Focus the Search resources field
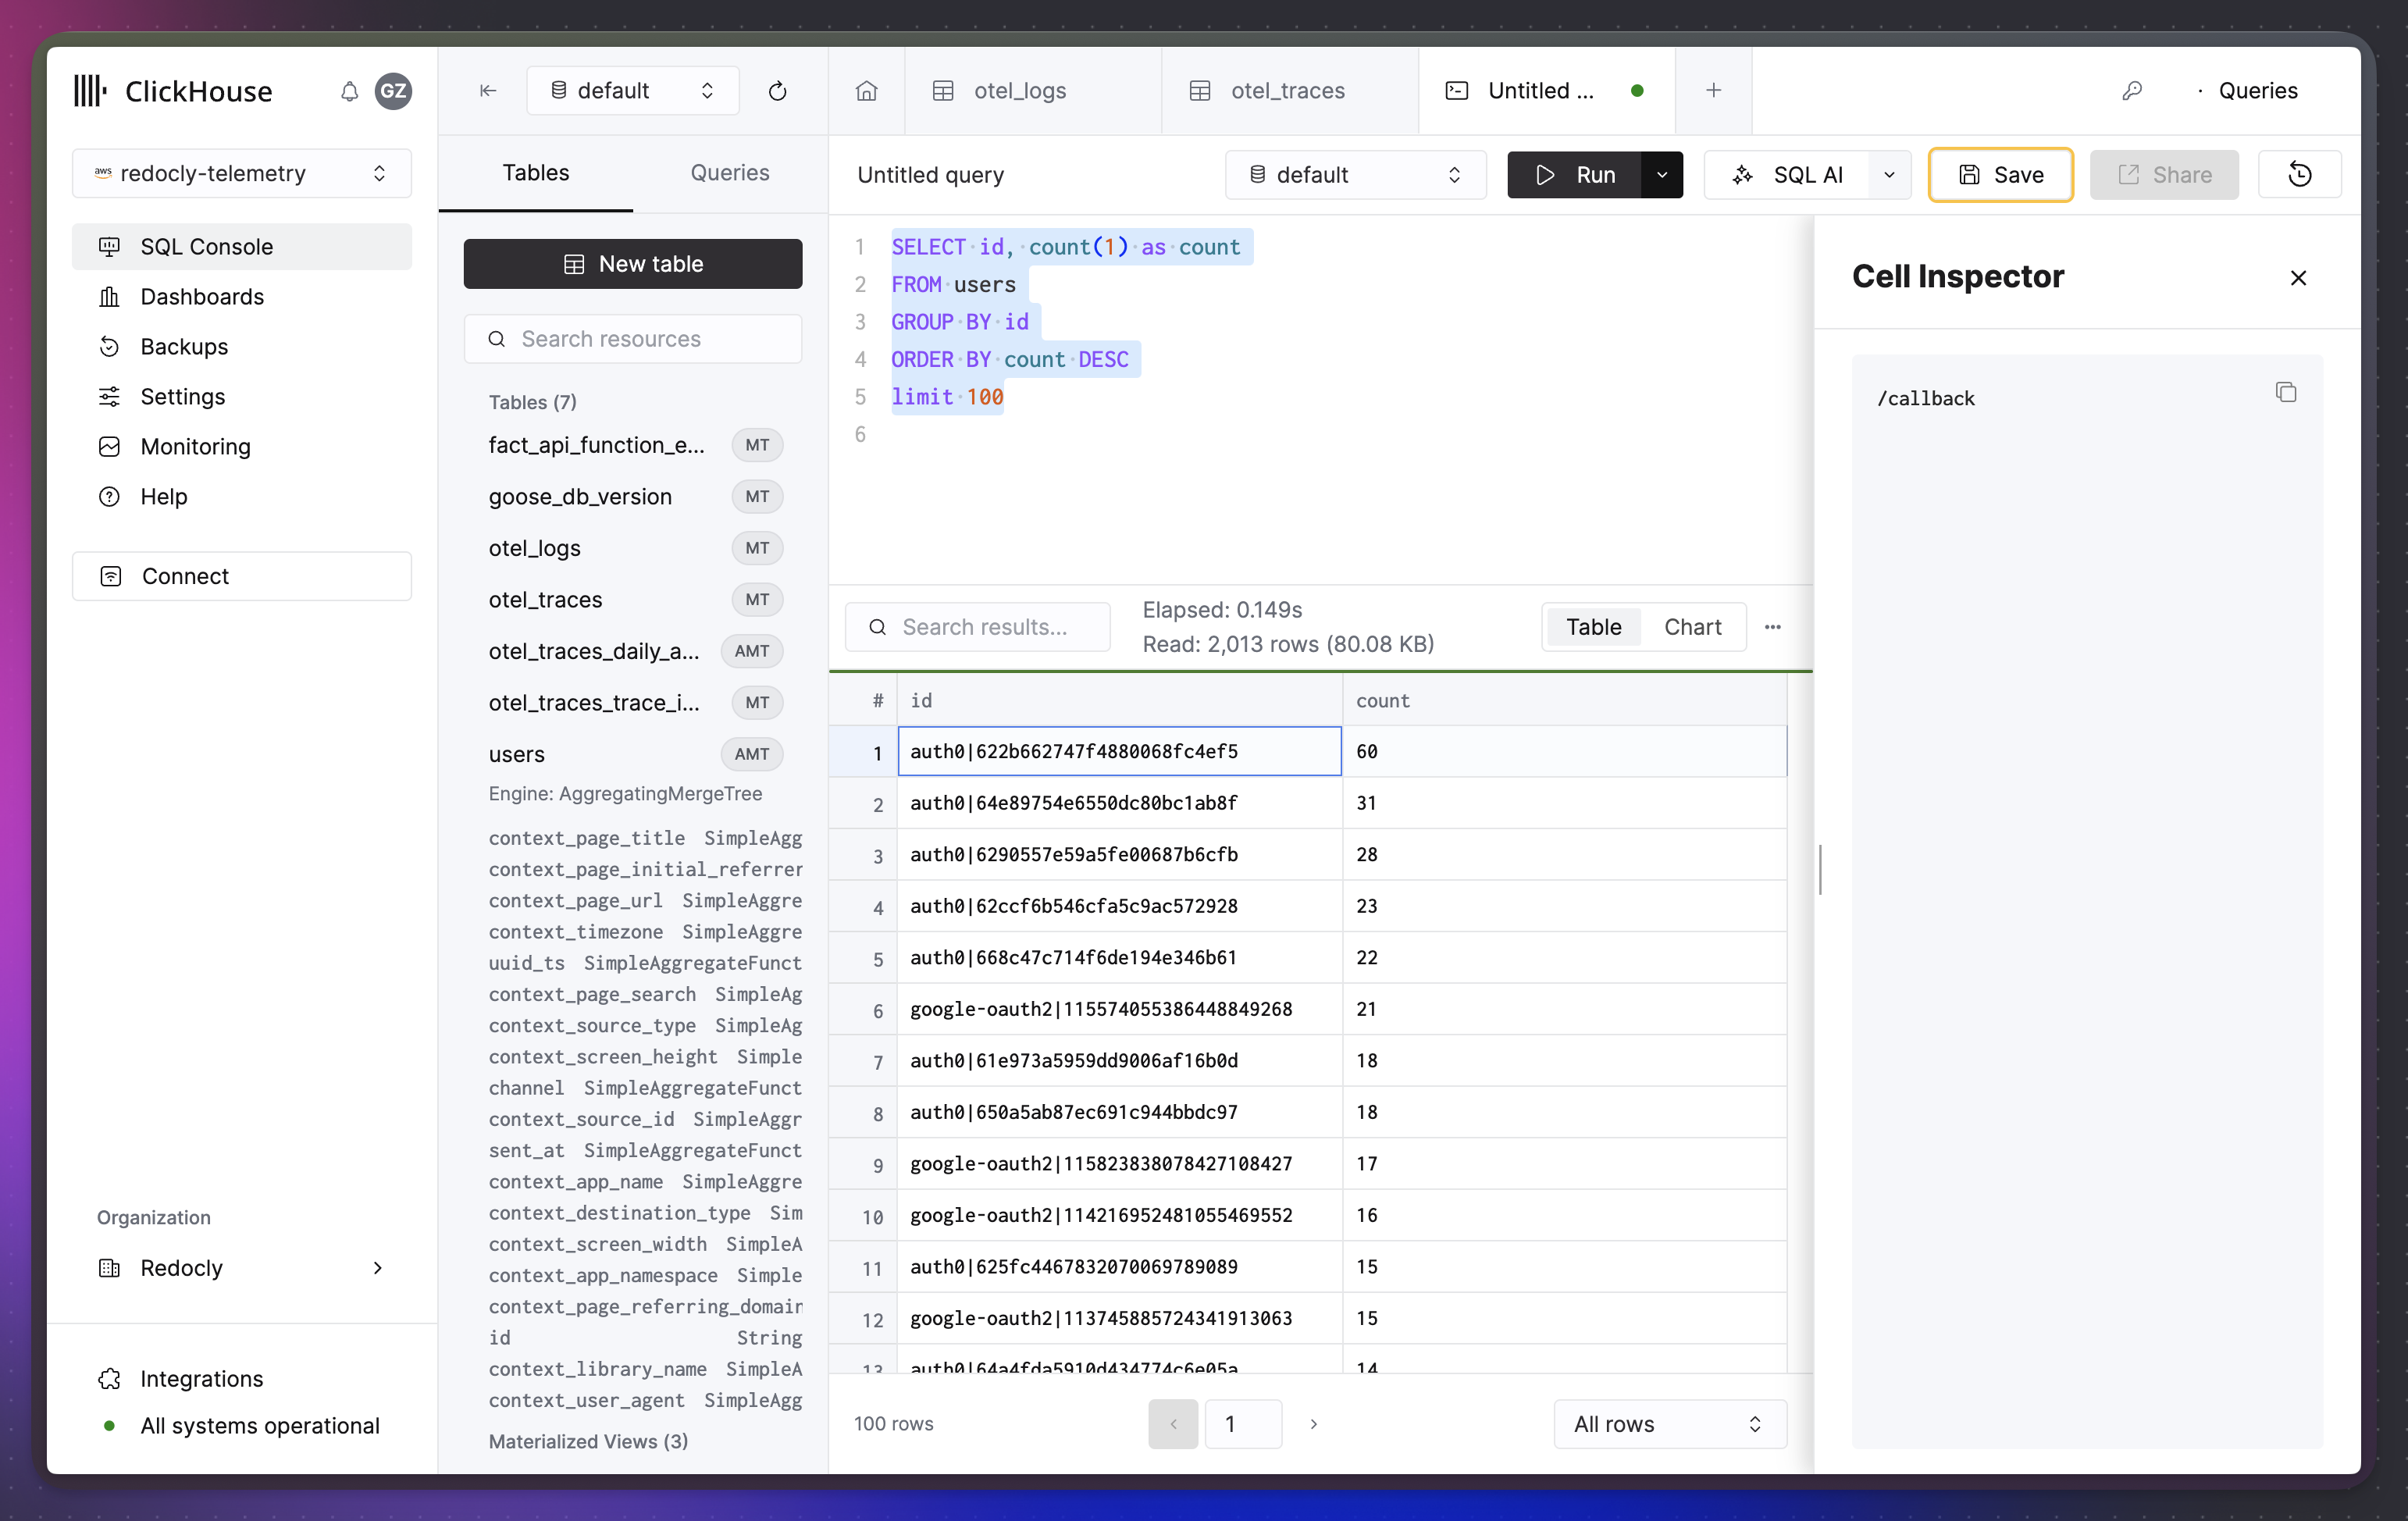This screenshot has width=2408, height=1521. tap(633, 339)
